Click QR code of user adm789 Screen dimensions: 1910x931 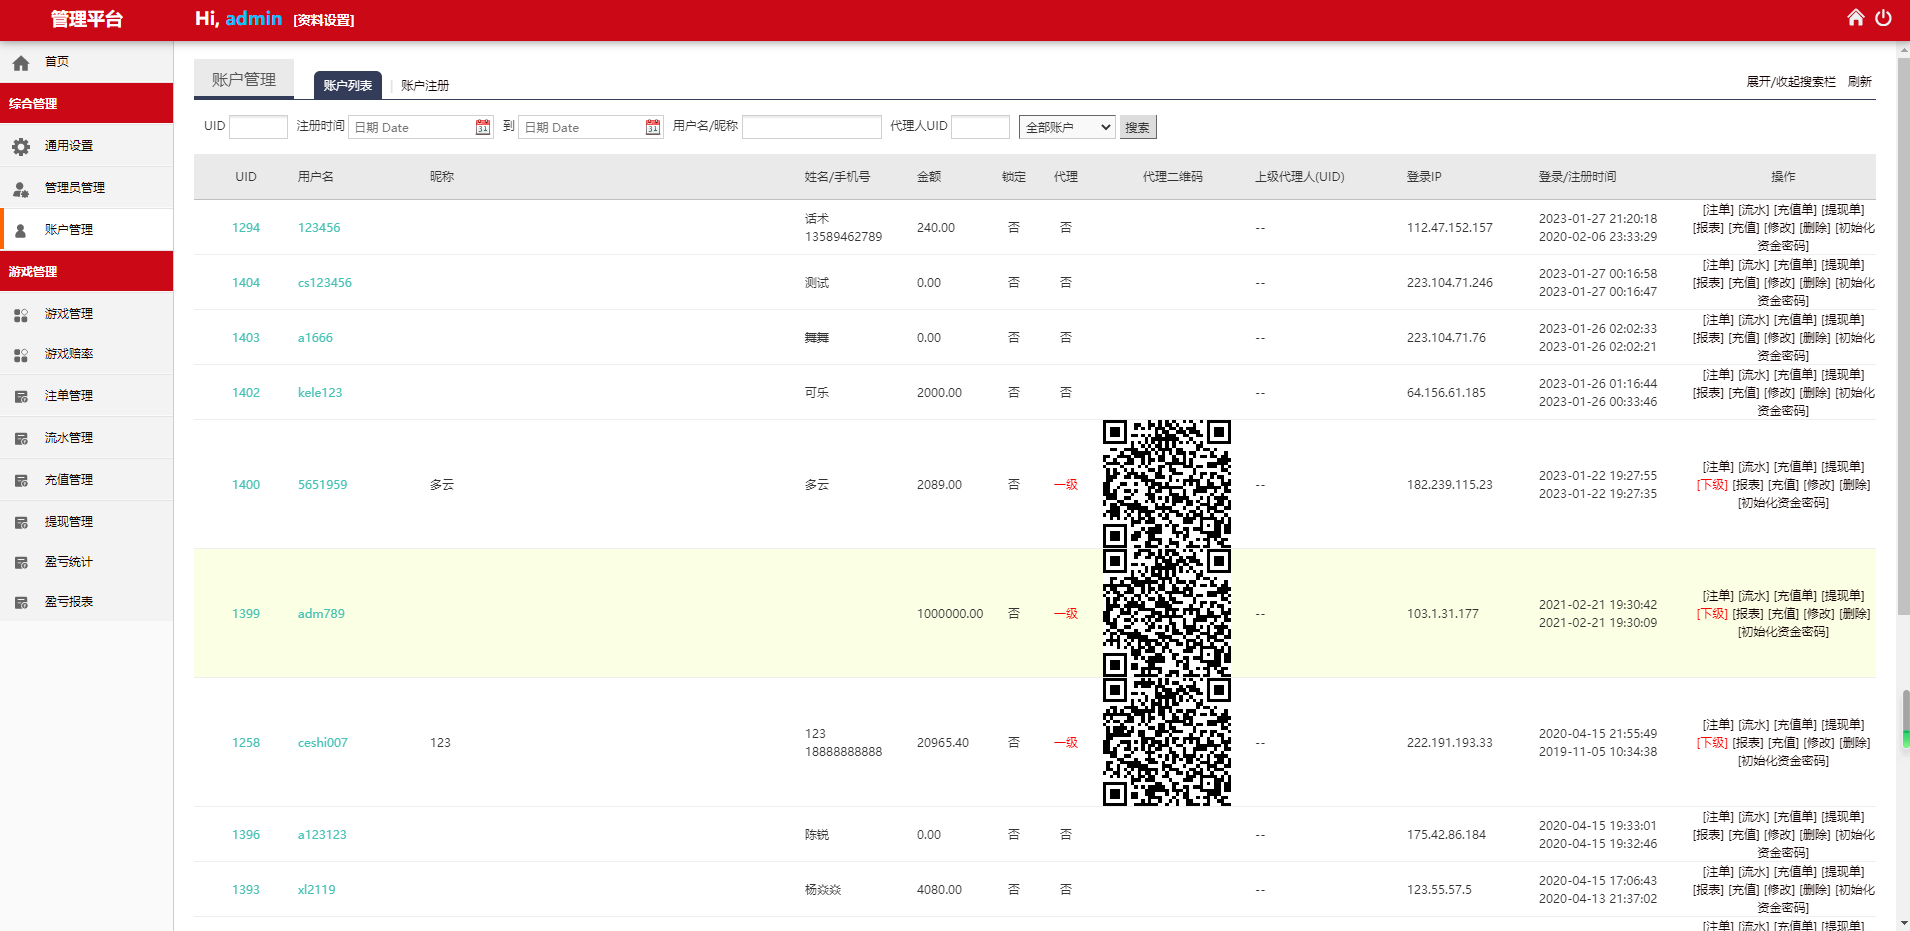point(1167,613)
